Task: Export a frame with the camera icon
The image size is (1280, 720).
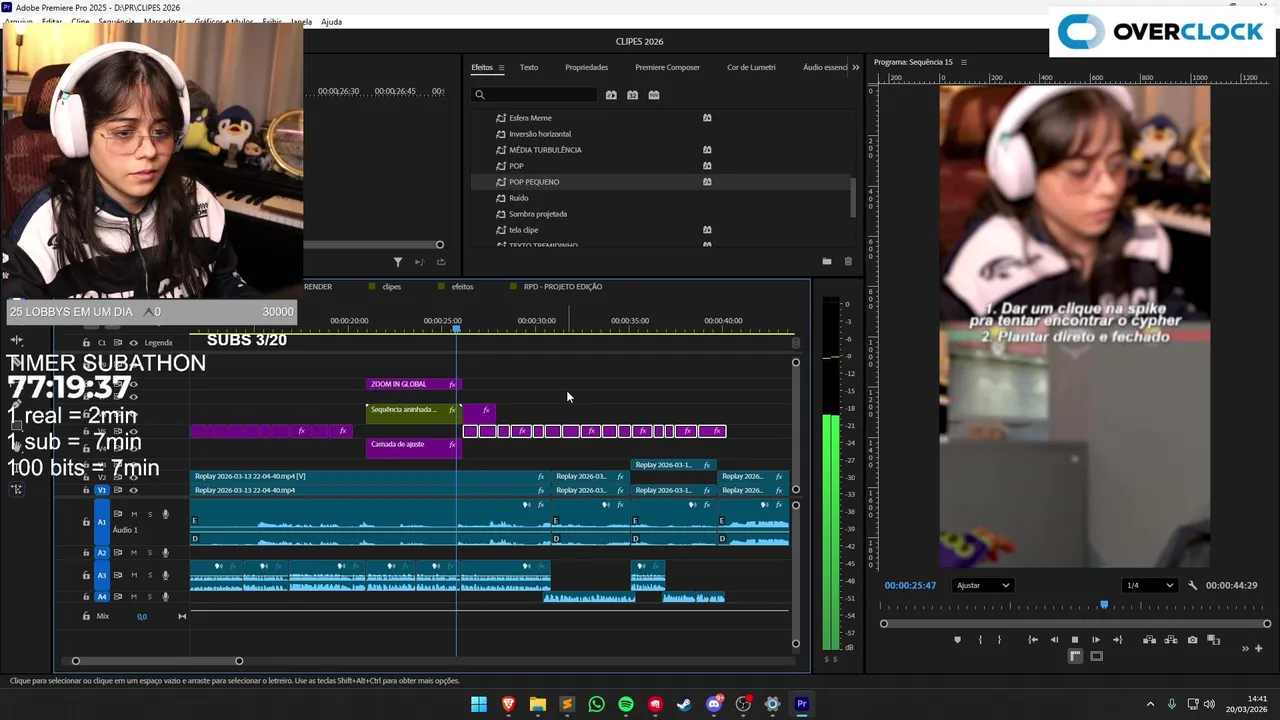Action: (1192, 640)
